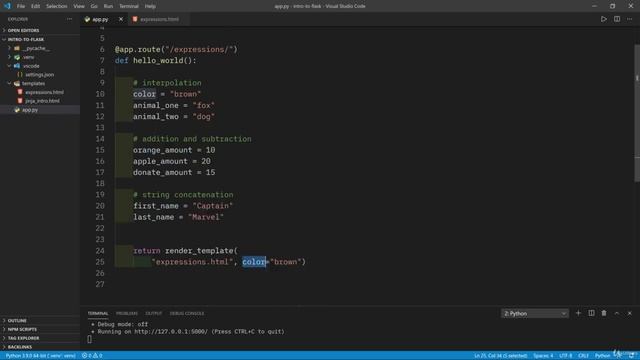Click the .vscode folder icon
This screenshot has height=360, width=640.
click(17, 66)
